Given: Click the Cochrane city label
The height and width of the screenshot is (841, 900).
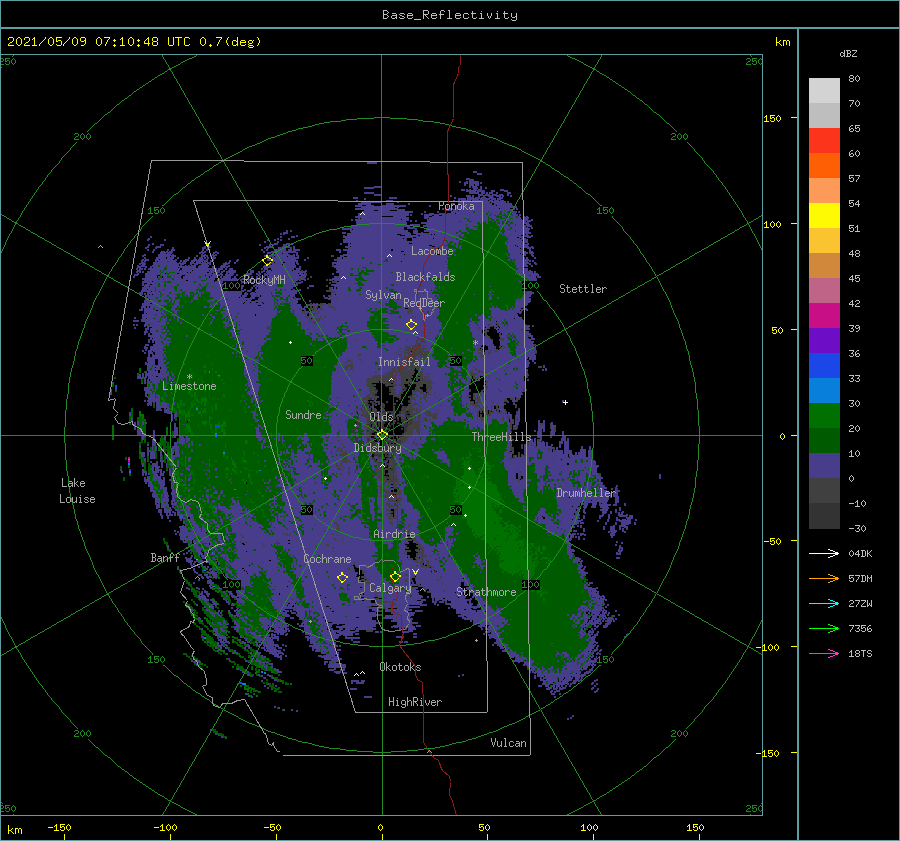Looking at the screenshot, I should coord(327,559).
